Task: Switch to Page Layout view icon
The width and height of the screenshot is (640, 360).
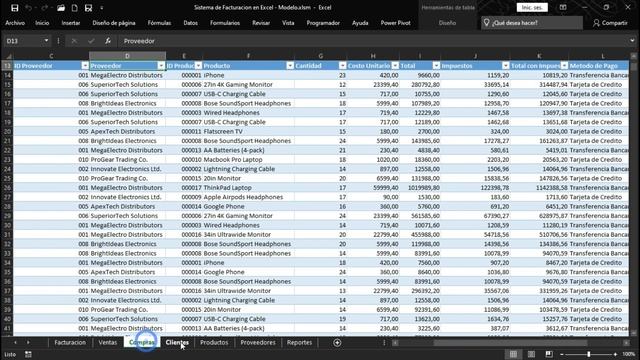Action: [531, 354]
